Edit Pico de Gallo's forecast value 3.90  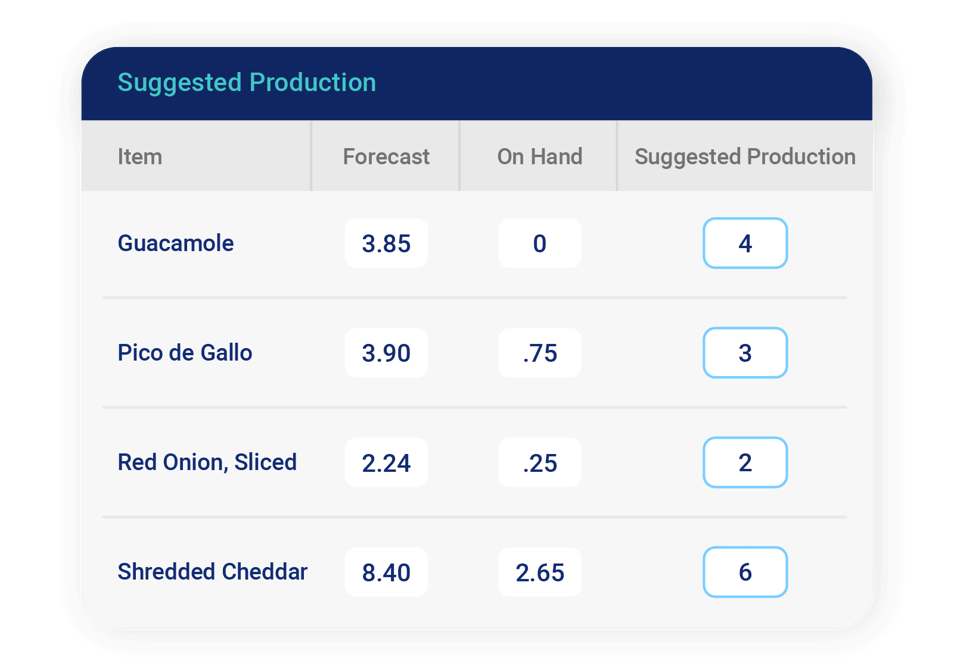[386, 352]
